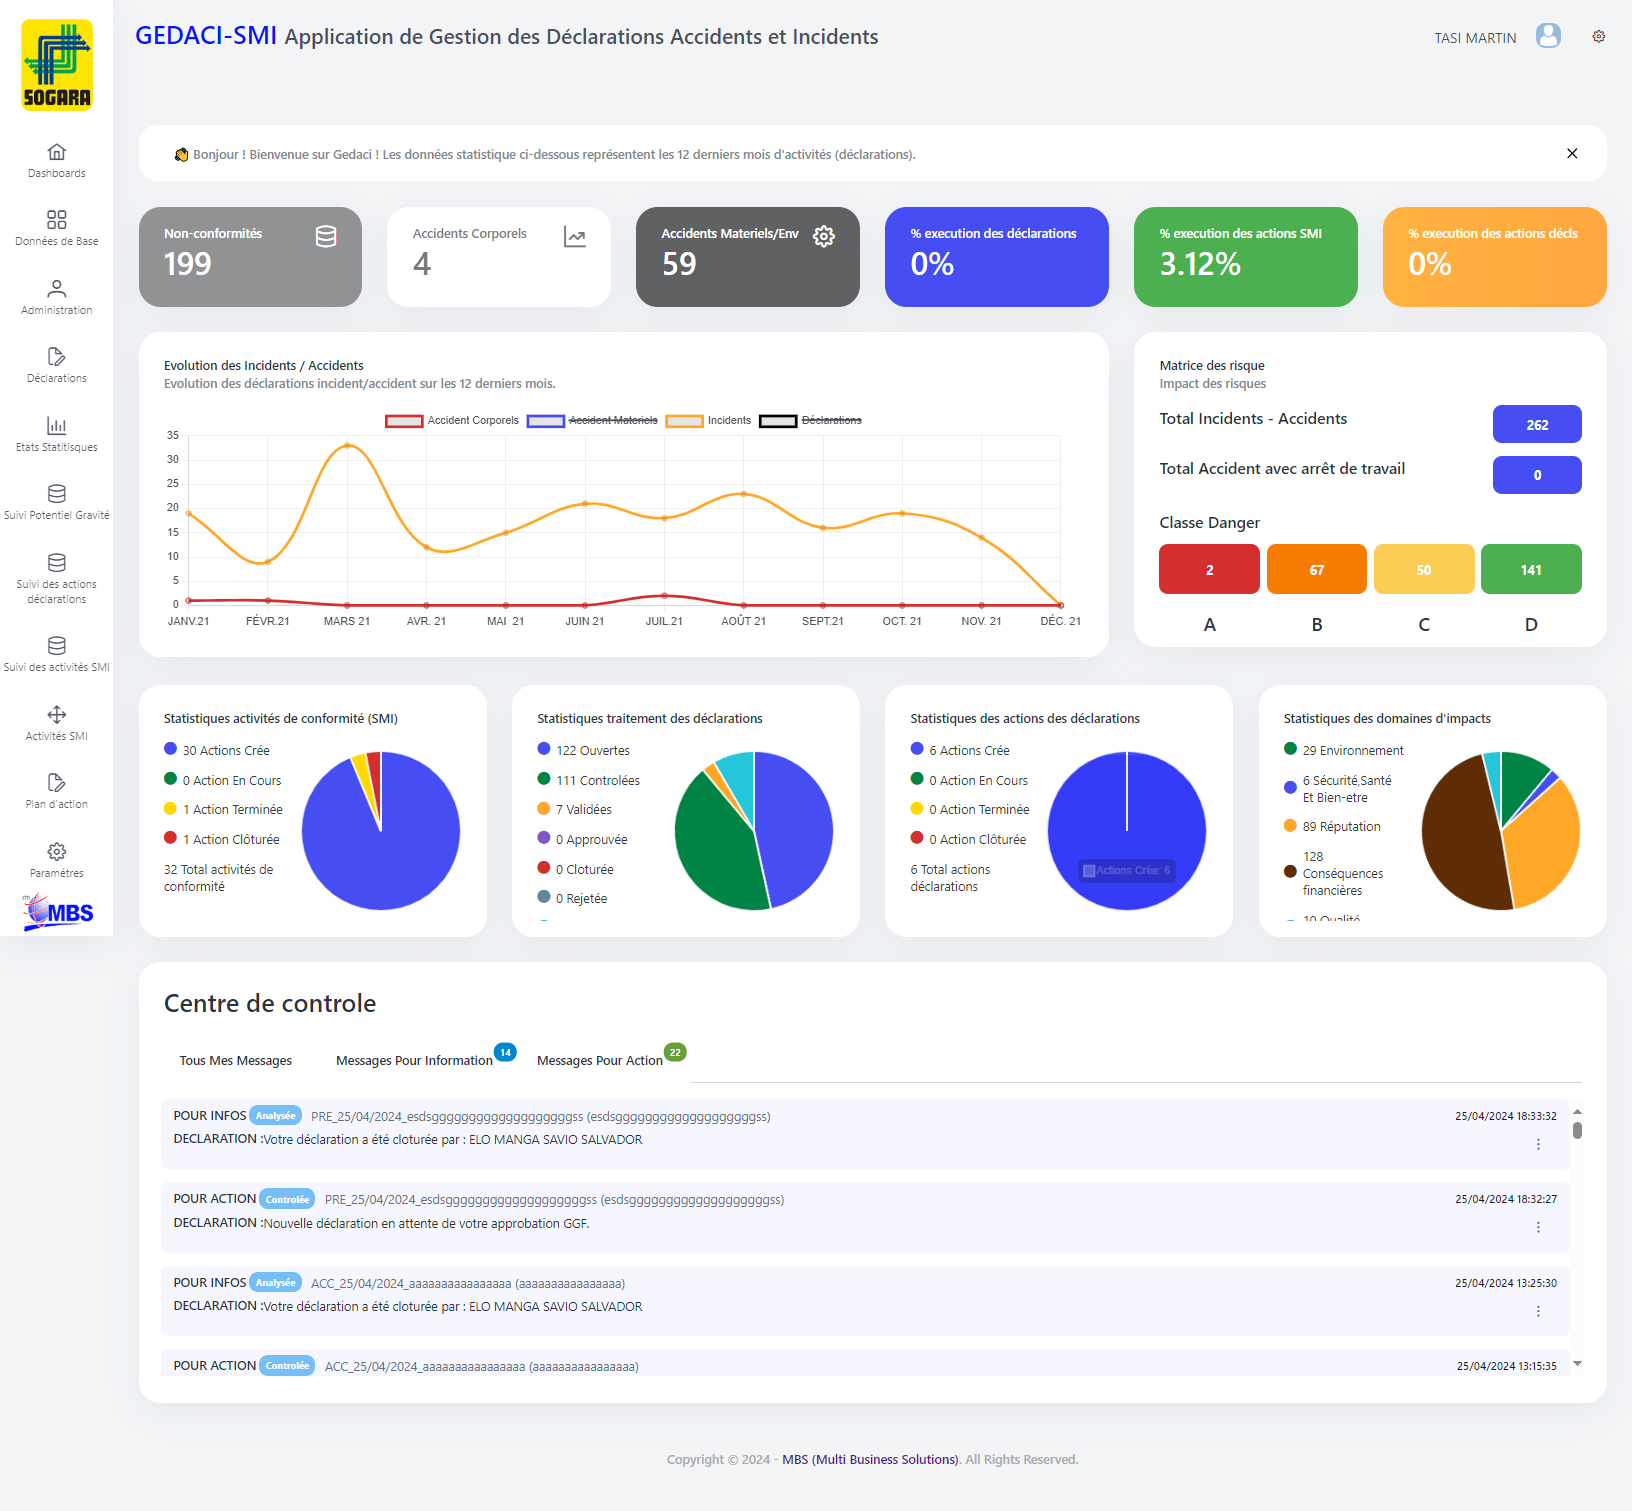Select orange Classe Danger B box
The height and width of the screenshot is (1511, 1632).
(1317, 569)
